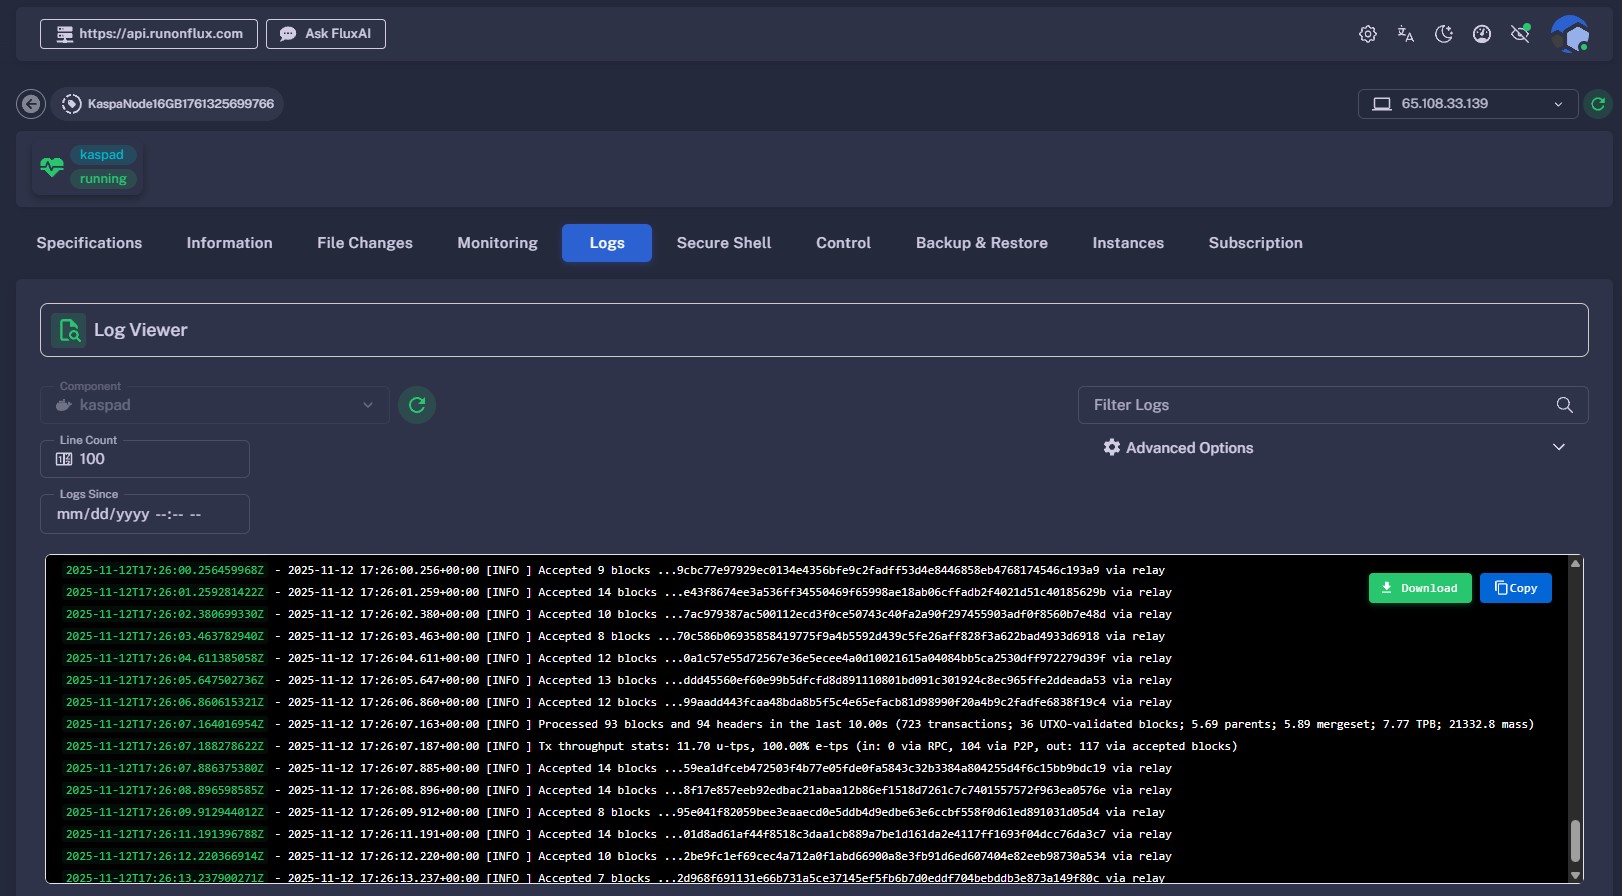
Task: Click the Logs Since date input field
Action: 145,514
